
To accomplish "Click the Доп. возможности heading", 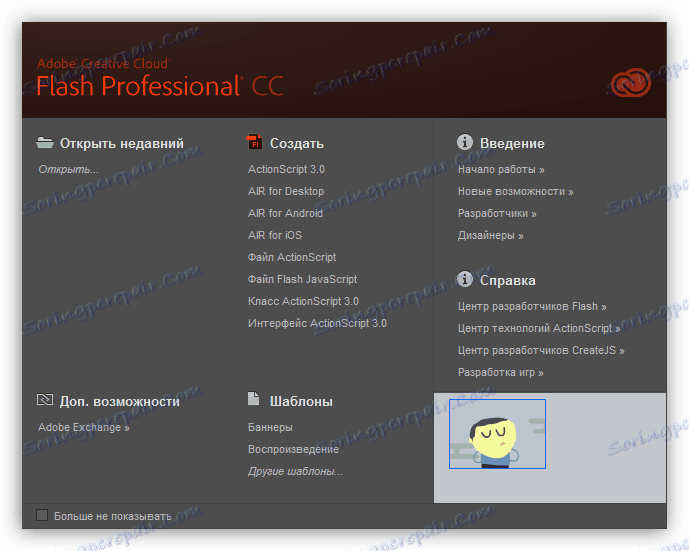I will click(120, 401).
